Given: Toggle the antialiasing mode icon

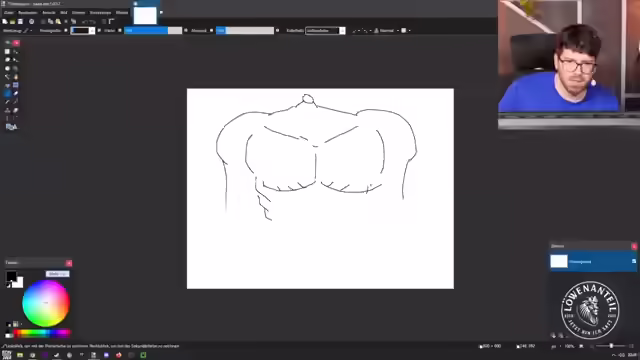Looking at the screenshot, I should pos(356,31).
